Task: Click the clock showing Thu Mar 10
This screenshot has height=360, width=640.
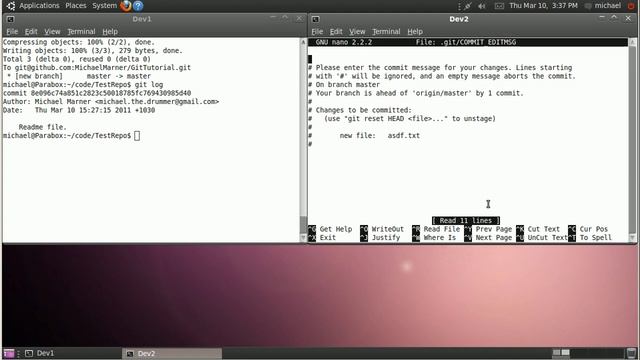Action: 543,6
